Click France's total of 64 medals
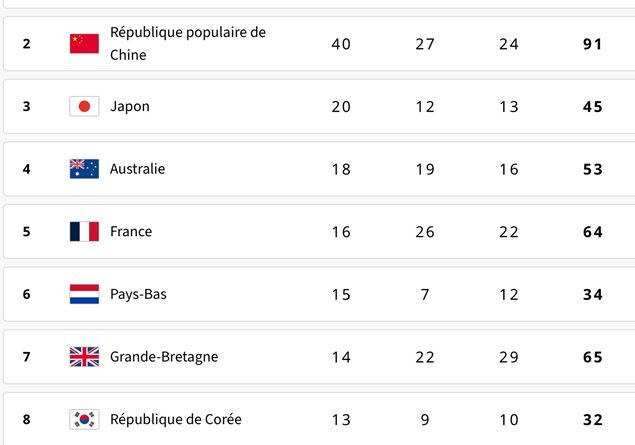This screenshot has height=445, width=635. 592,232
